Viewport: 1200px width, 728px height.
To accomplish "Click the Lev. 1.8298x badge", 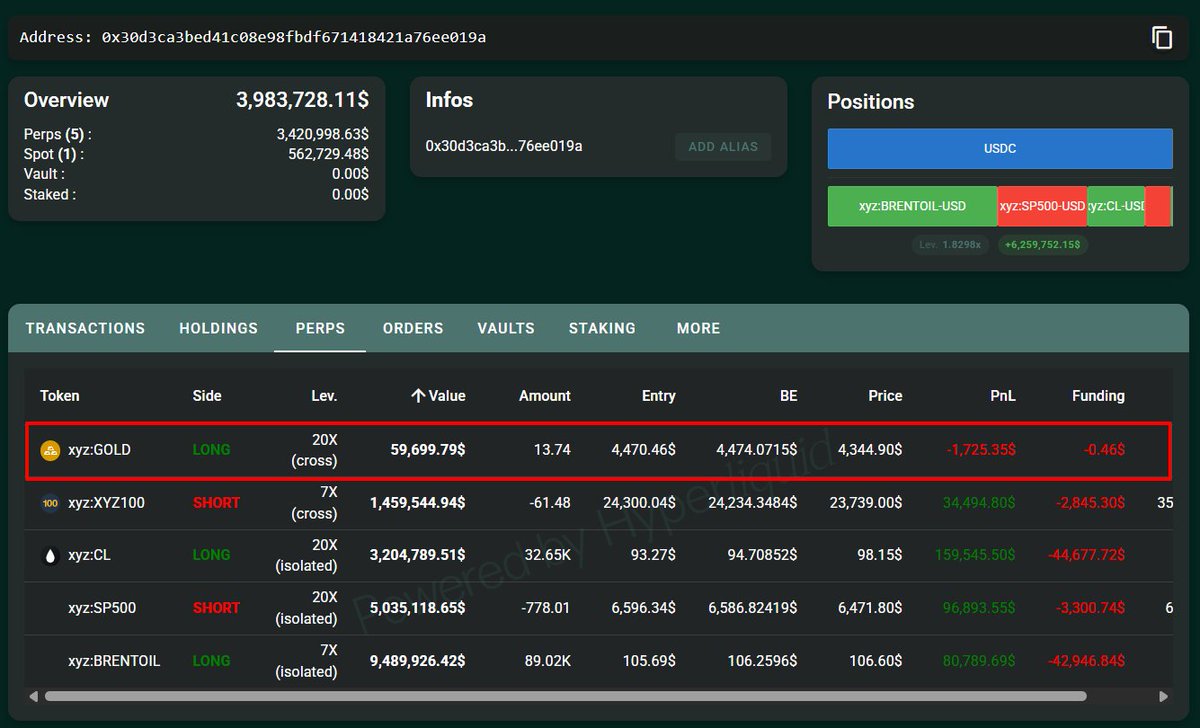I will coord(950,244).
